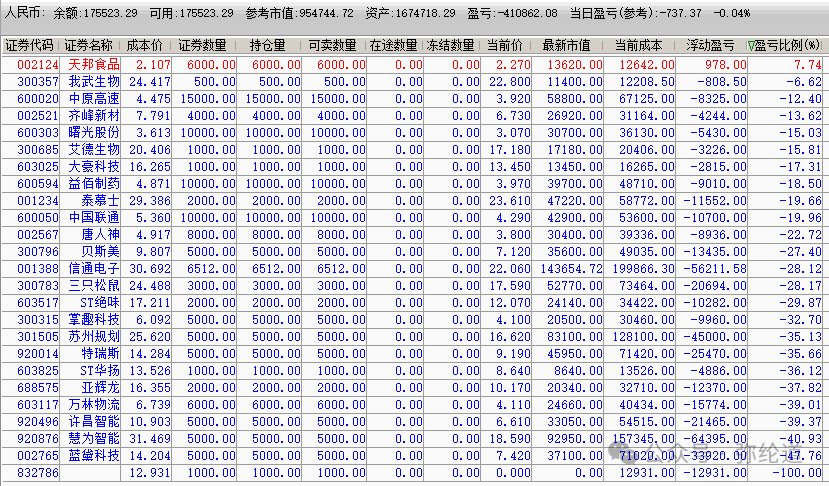829x486 pixels.
Task: Click market value cell 143654.72
Action: tap(571, 269)
